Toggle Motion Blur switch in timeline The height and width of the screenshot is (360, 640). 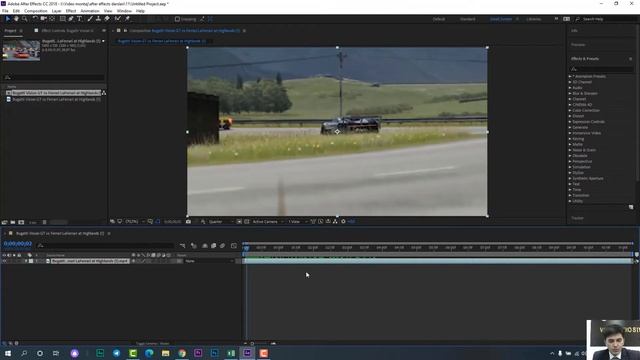tap(222, 246)
